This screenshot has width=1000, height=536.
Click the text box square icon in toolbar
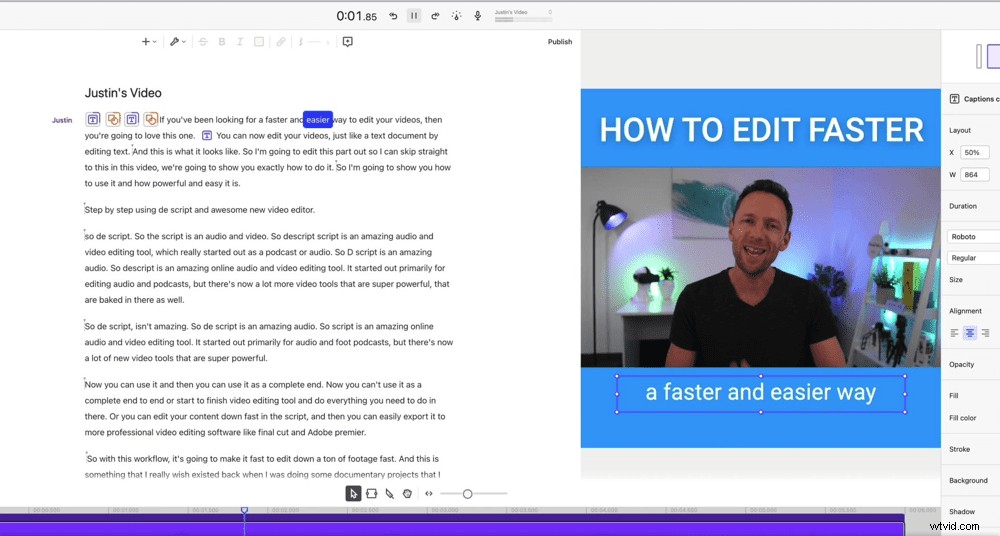pyautogui.click(x=259, y=41)
